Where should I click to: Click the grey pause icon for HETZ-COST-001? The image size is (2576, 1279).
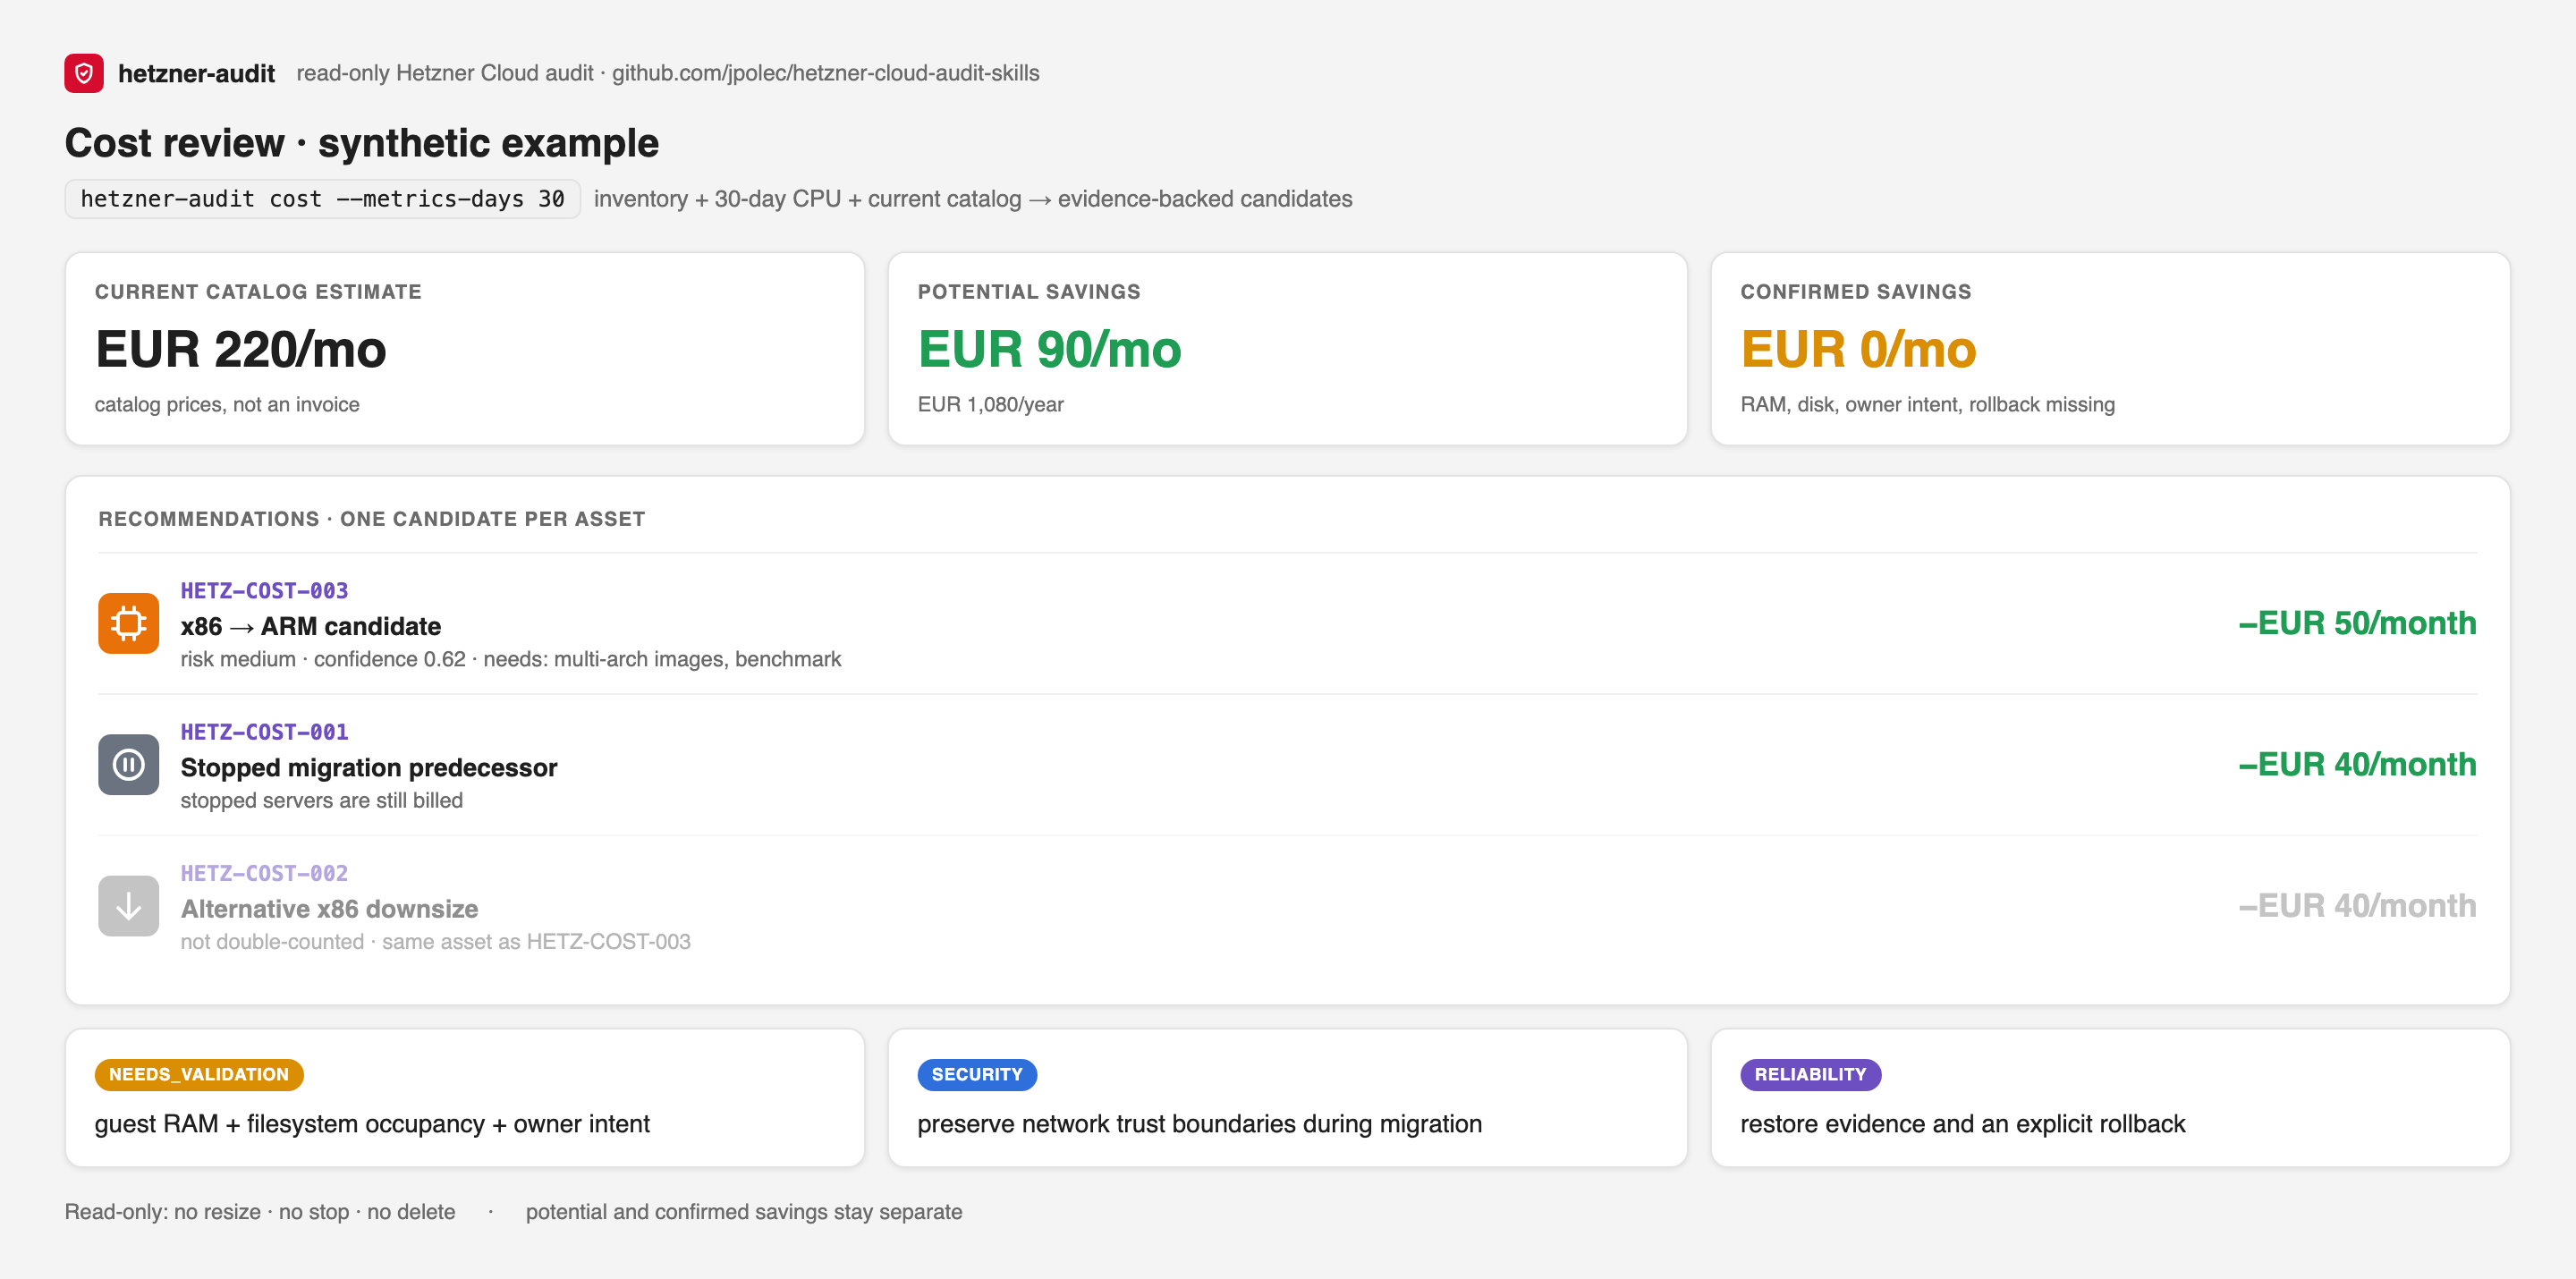128,765
